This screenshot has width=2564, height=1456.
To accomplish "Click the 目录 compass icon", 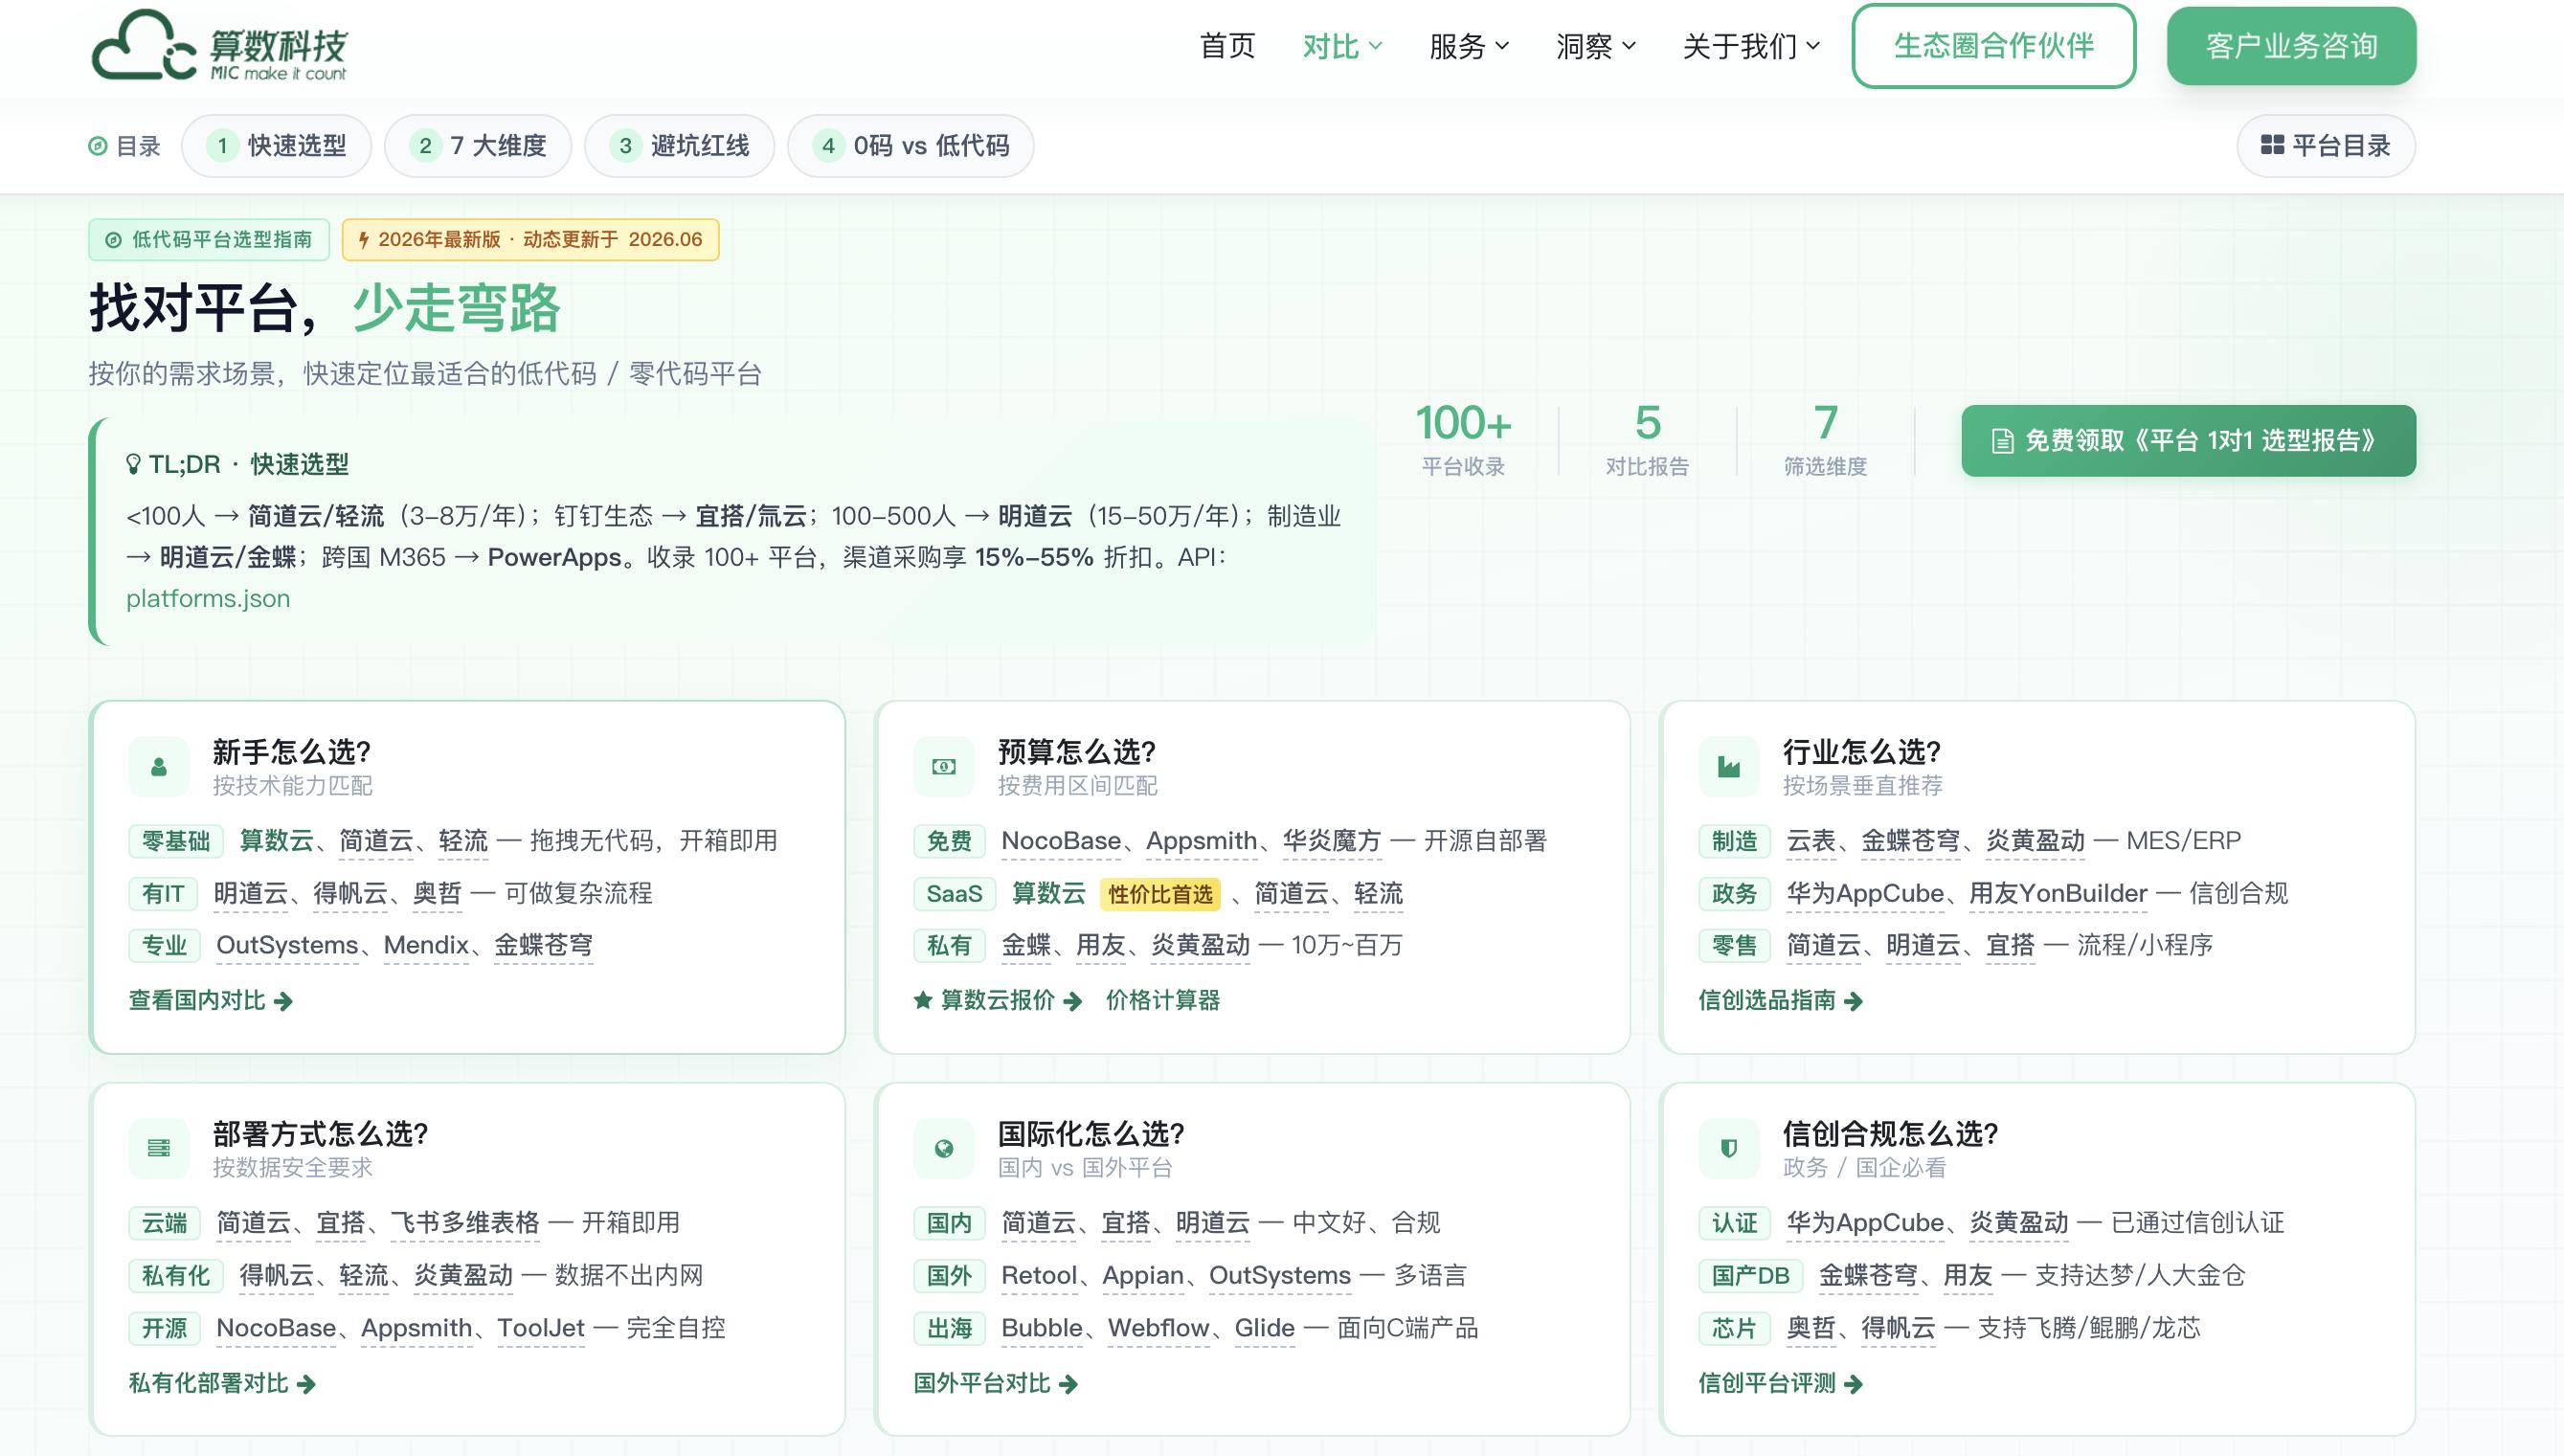I will pos(98,146).
